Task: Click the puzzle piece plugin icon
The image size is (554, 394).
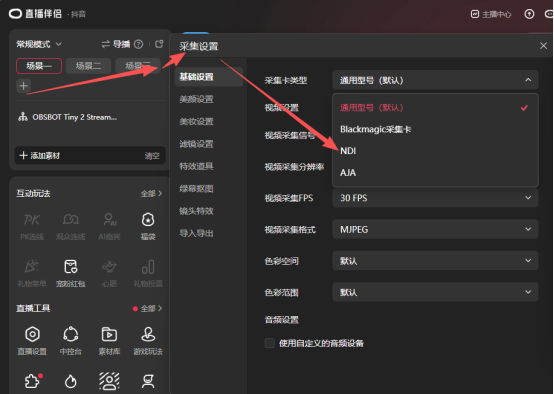Action: click(x=33, y=381)
